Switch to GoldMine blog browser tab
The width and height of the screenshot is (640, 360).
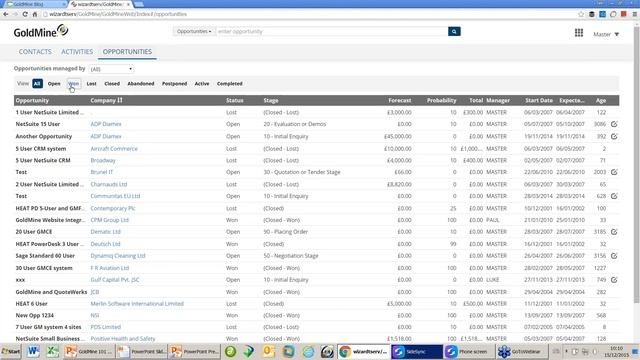[35, 4]
